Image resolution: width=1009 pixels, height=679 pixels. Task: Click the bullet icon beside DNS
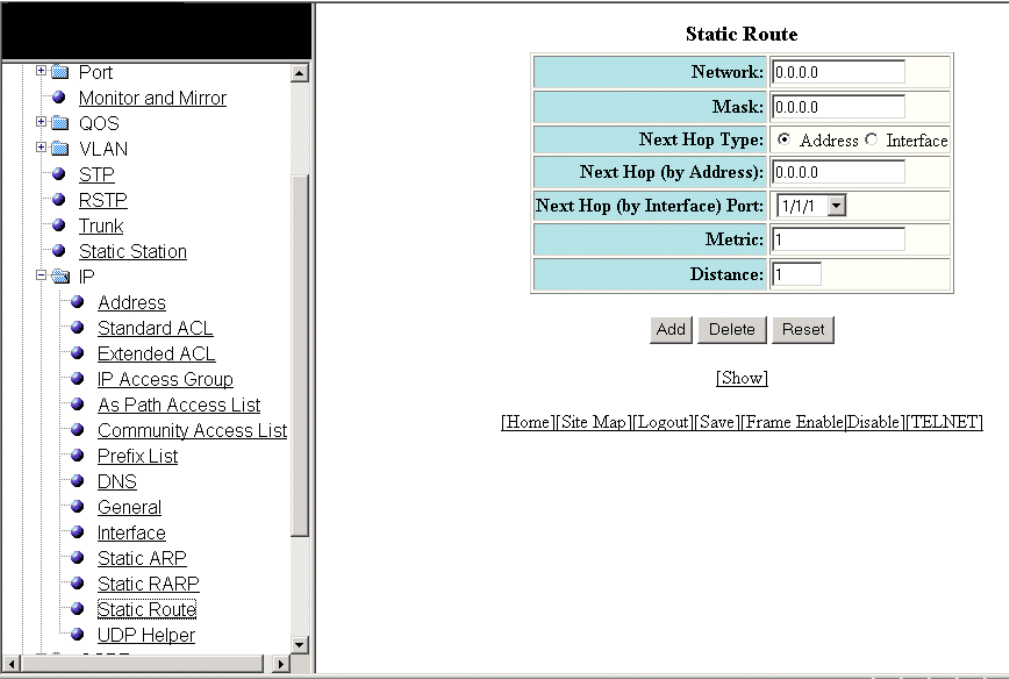point(77,481)
